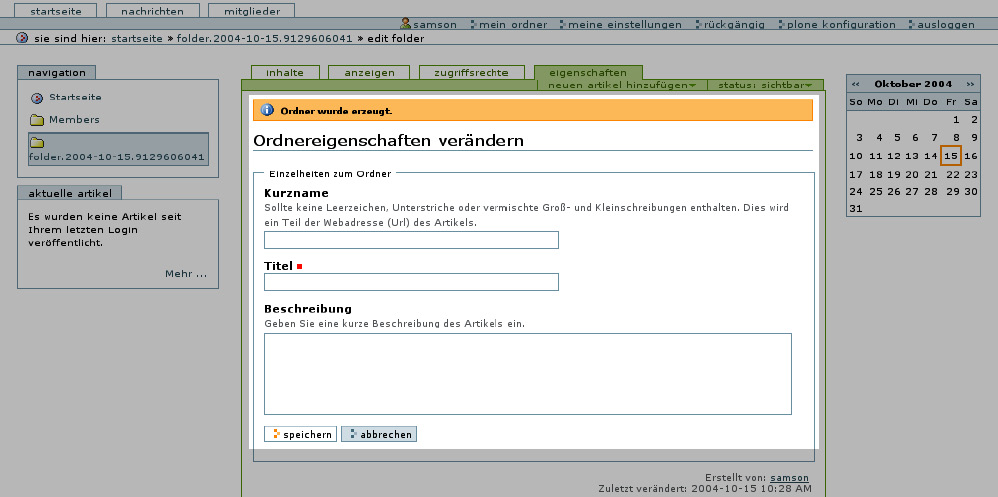The width and height of the screenshot is (998, 497).
Task: Switch to the inhalte tab
Action: 285,72
